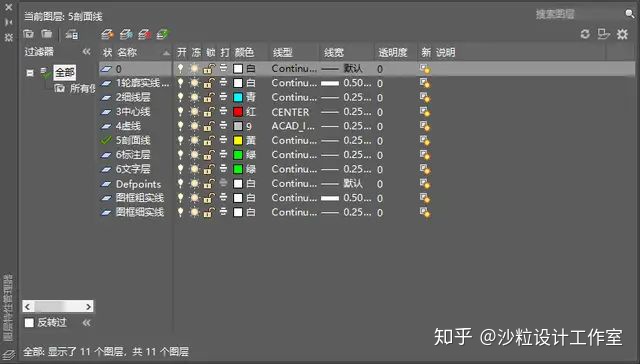Open the palette properties icon on left
The image size is (640, 364).
(x=9, y=38)
